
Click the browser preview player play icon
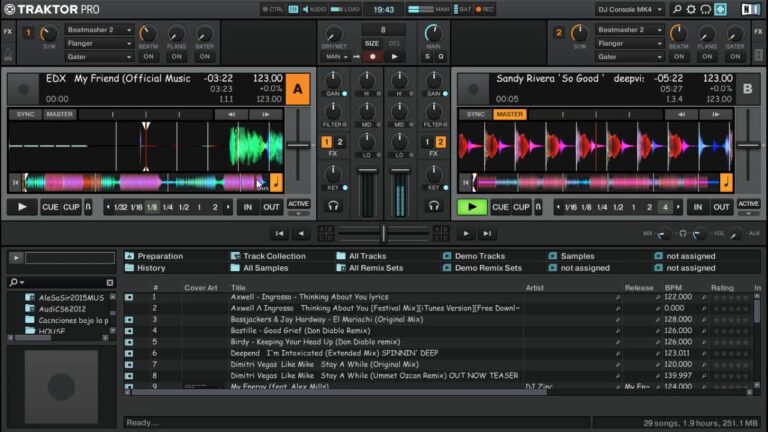[x=16, y=258]
